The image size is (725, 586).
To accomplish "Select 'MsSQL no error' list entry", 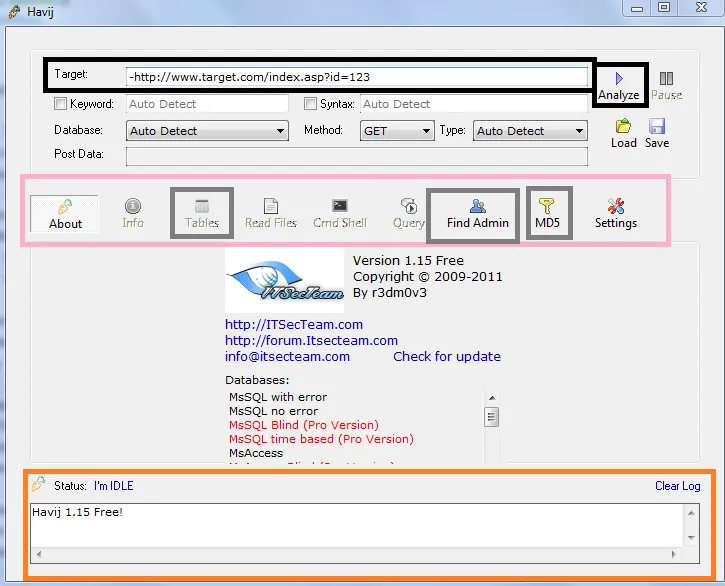I will 273,411.
